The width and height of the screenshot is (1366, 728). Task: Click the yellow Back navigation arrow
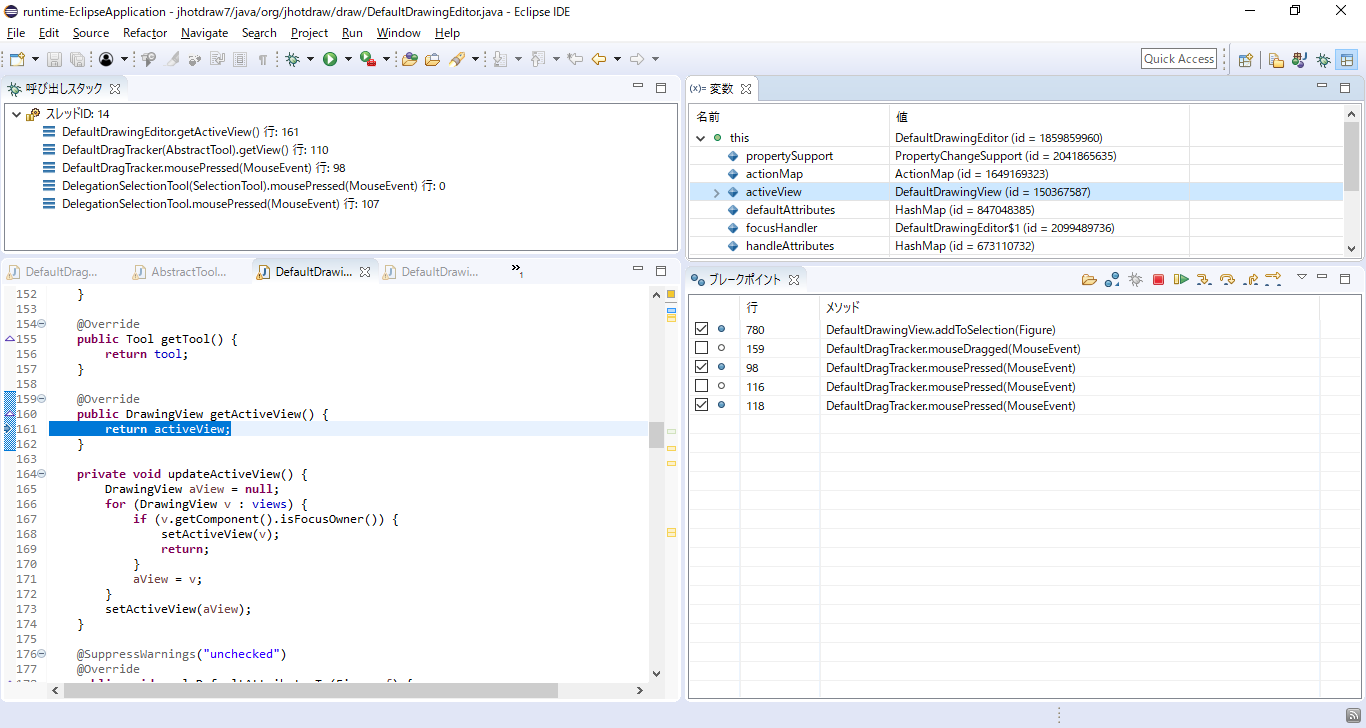[x=599, y=59]
